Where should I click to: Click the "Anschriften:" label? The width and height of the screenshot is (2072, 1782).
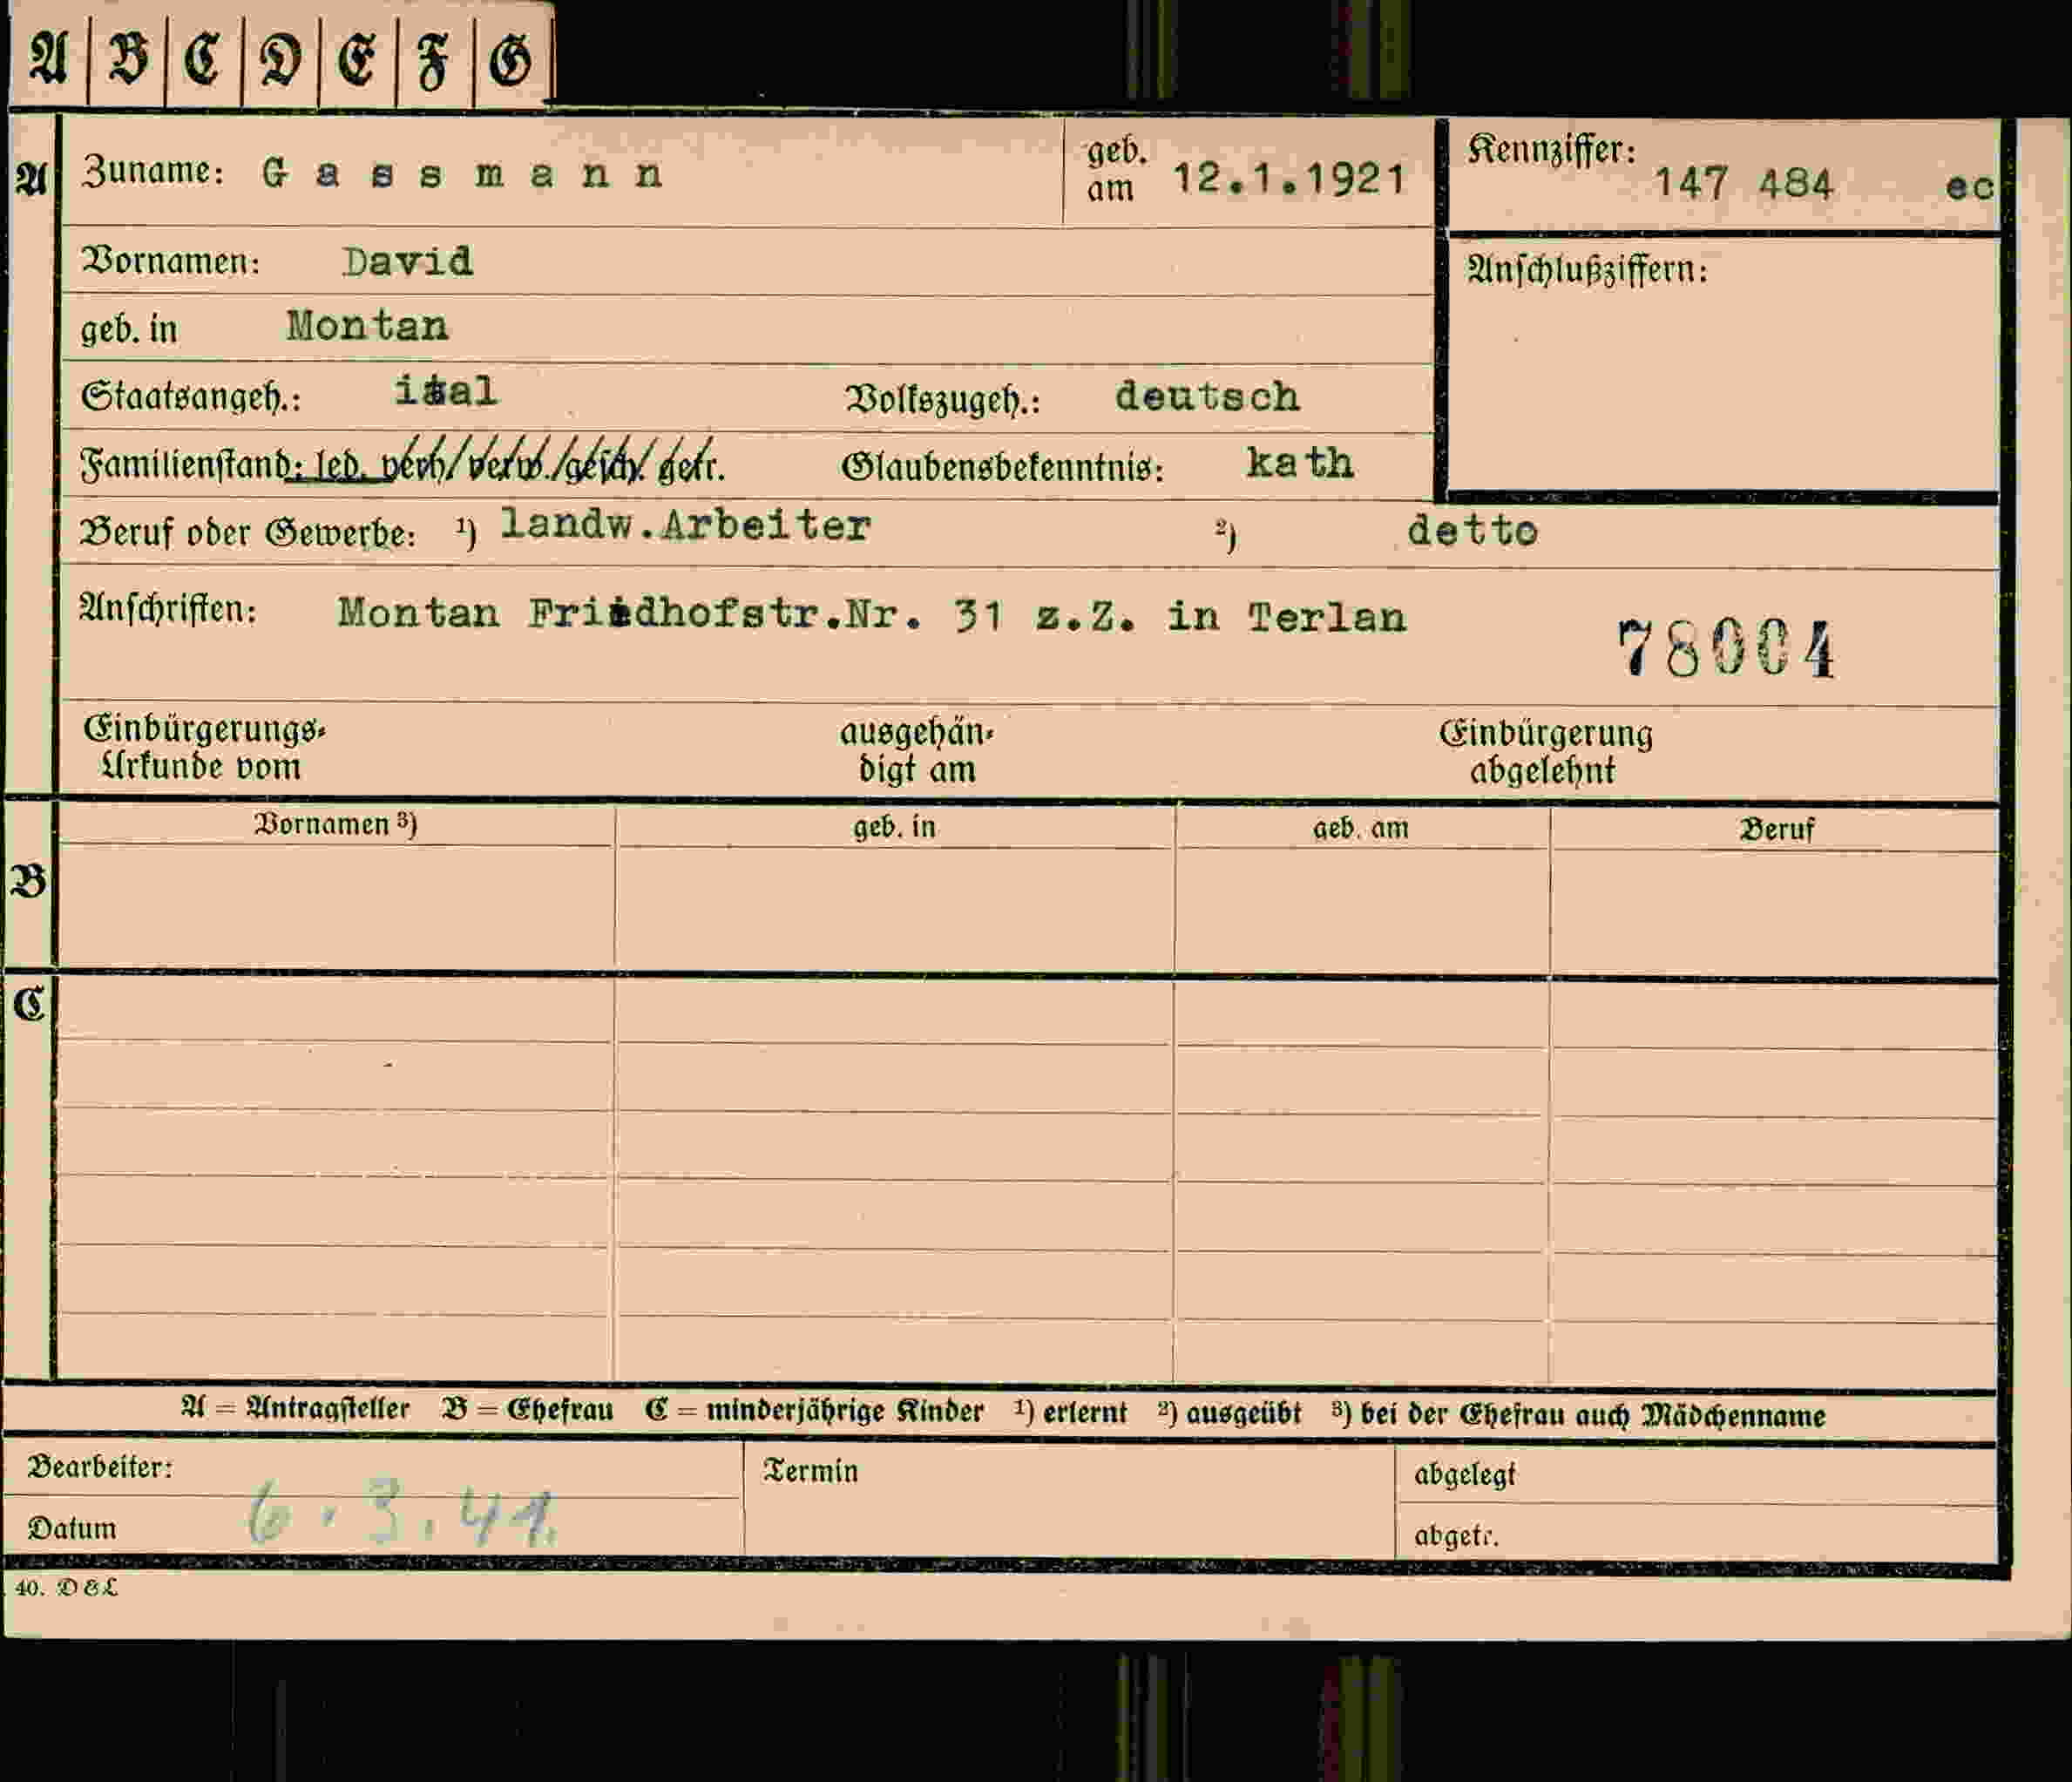(x=168, y=608)
